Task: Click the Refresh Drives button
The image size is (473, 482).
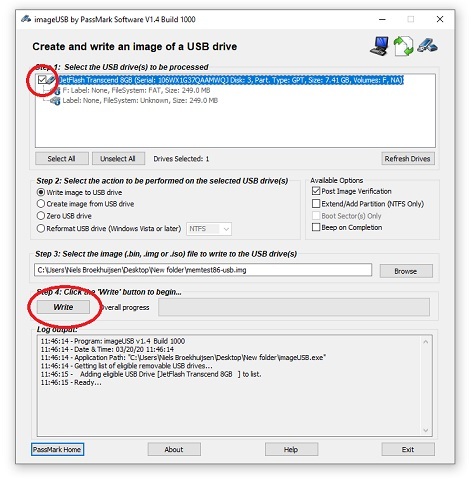Action: click(x=408, y=159)
